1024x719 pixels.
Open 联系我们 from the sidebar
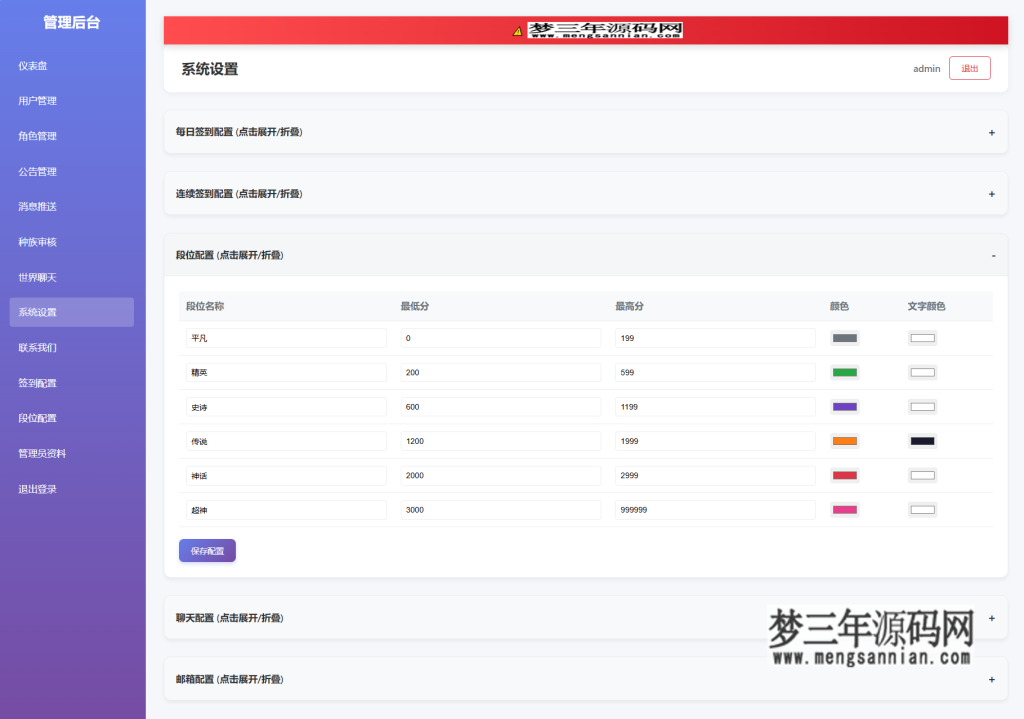click(40, 347)
